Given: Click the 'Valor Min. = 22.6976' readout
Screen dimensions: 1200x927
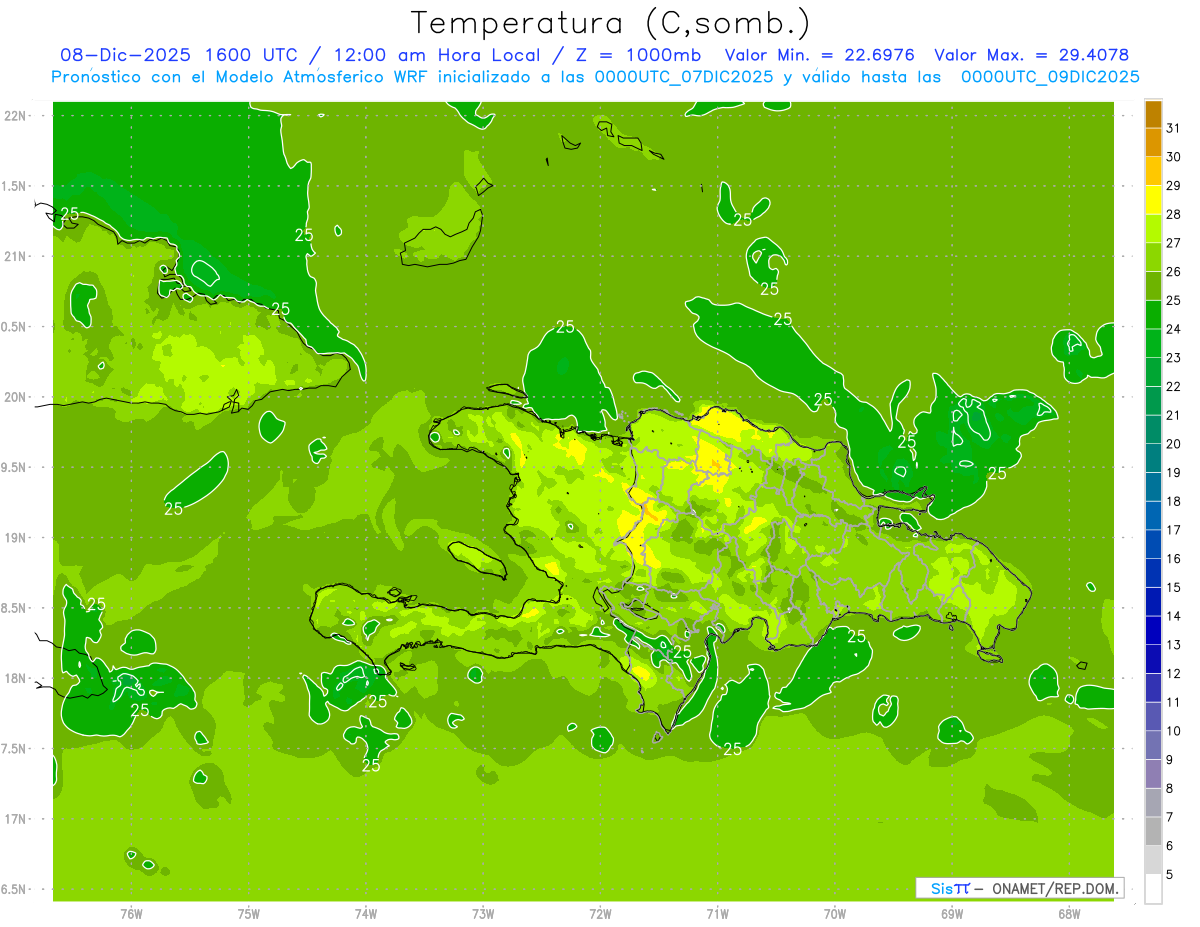Looking at the screenshot, I should click(x=820, y=55).
